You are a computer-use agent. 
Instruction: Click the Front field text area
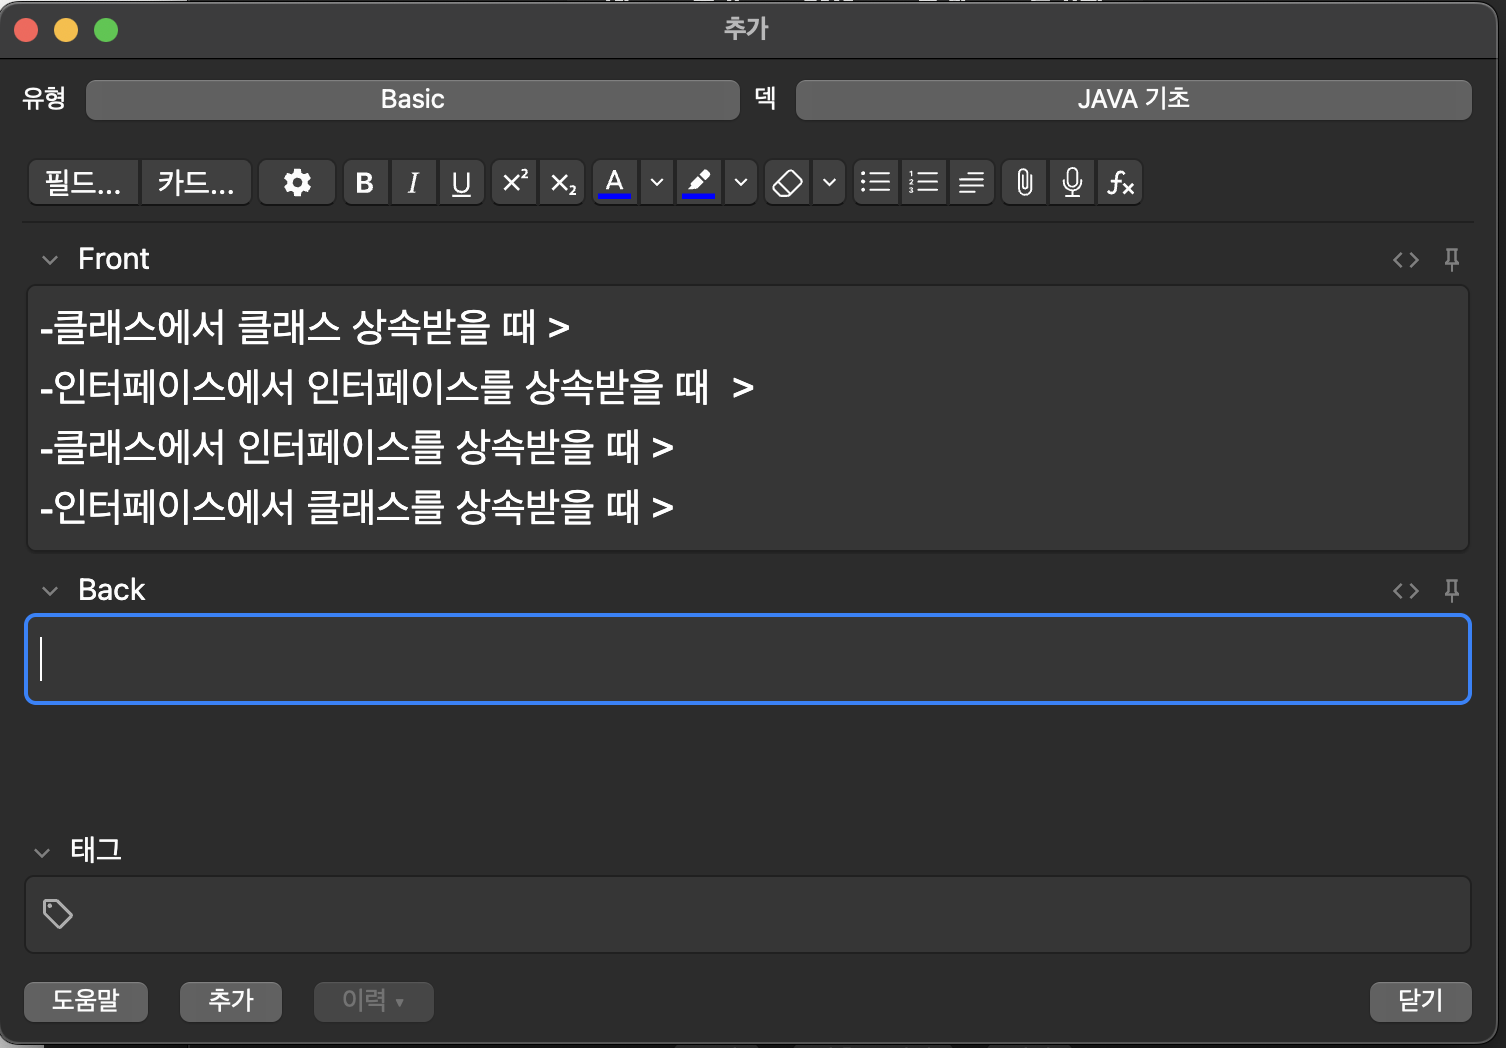748,418
